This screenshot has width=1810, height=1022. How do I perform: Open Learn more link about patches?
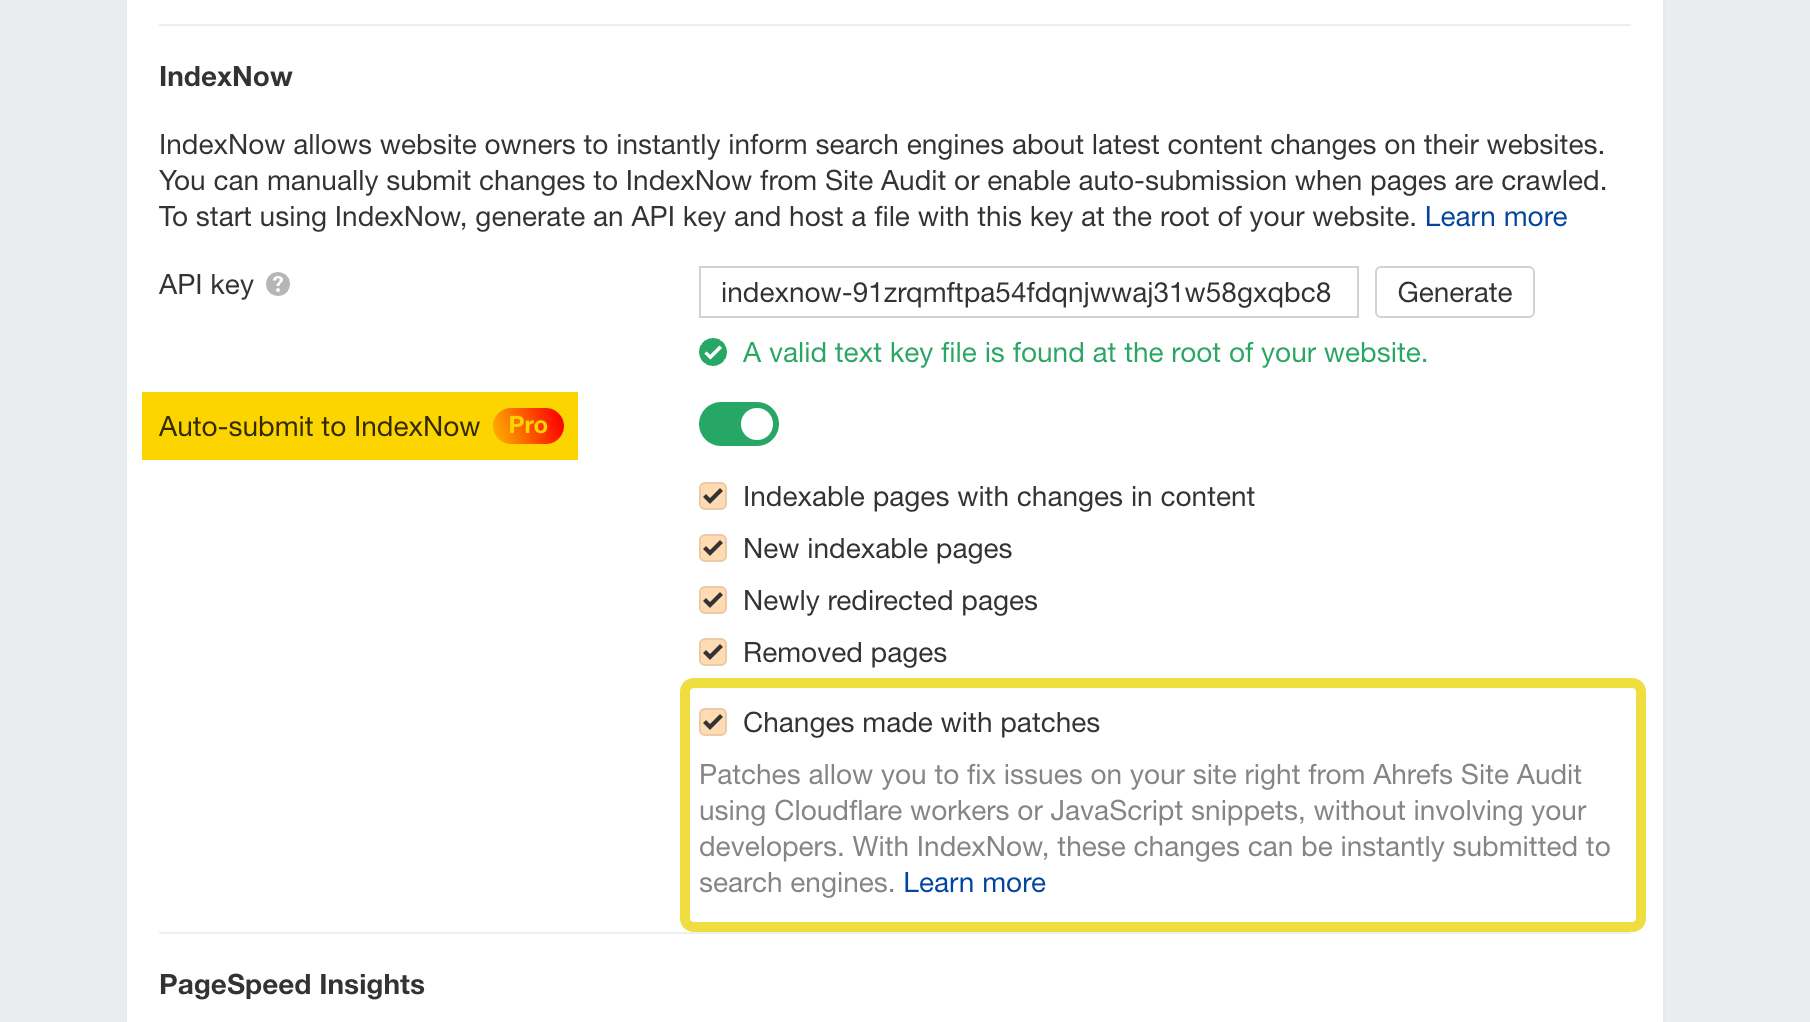point(974,883)
